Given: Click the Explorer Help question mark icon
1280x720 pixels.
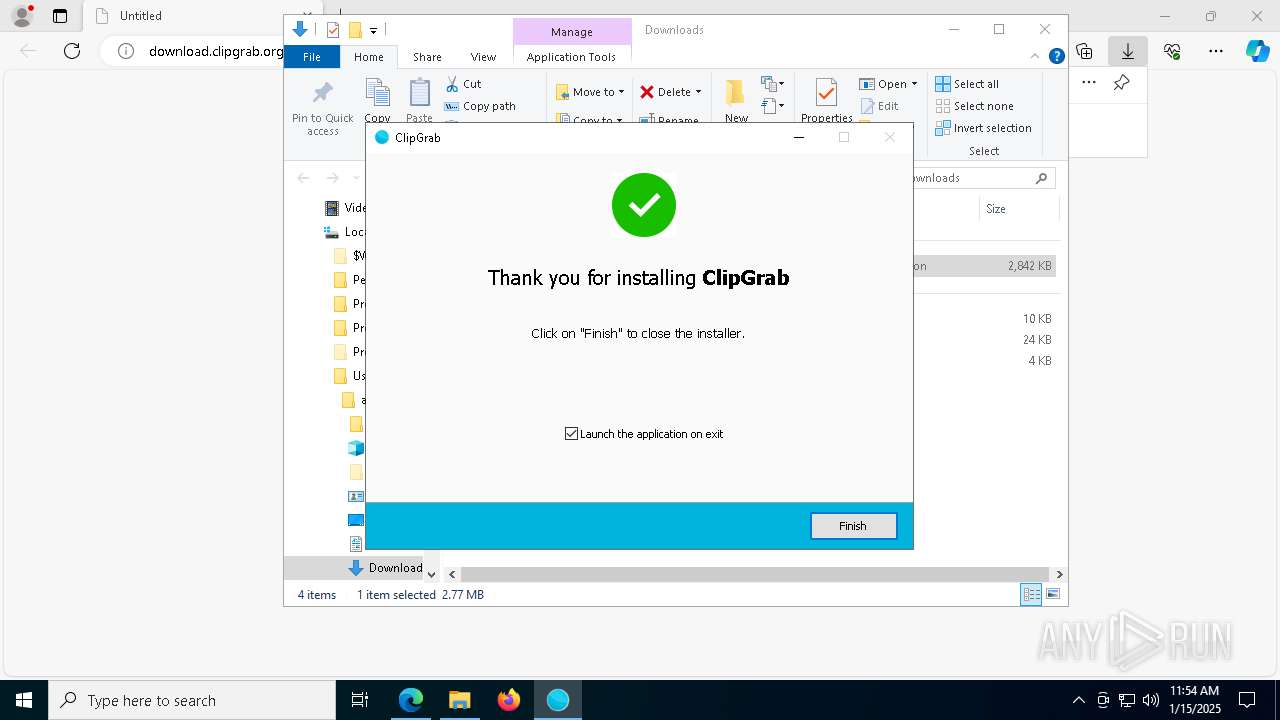Looking at the screenshot, I should [x=1056, y=56].
